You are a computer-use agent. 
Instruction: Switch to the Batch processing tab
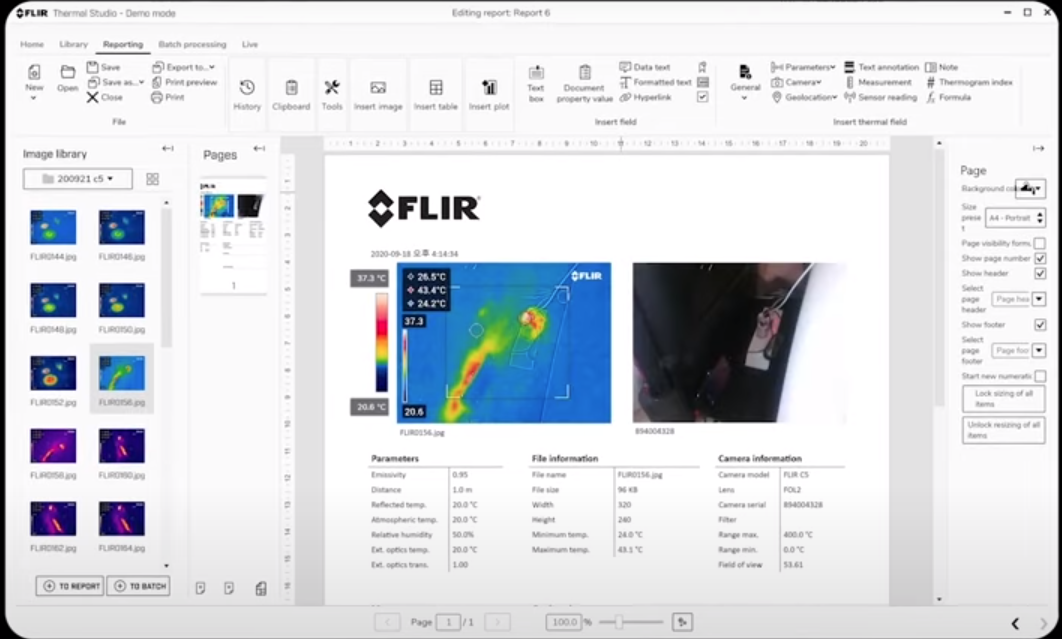(x=192, y=45)
